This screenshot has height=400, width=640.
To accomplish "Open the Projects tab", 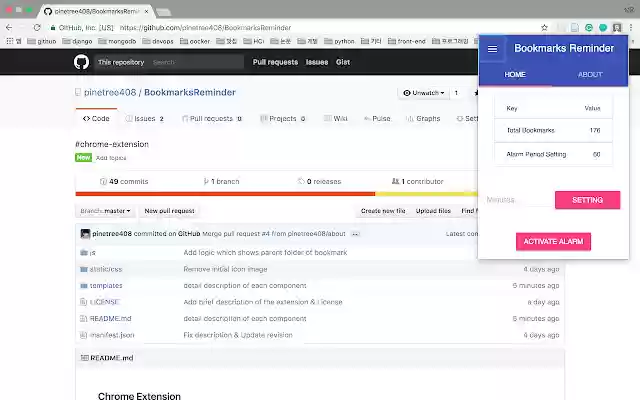I will click(283, 118).
